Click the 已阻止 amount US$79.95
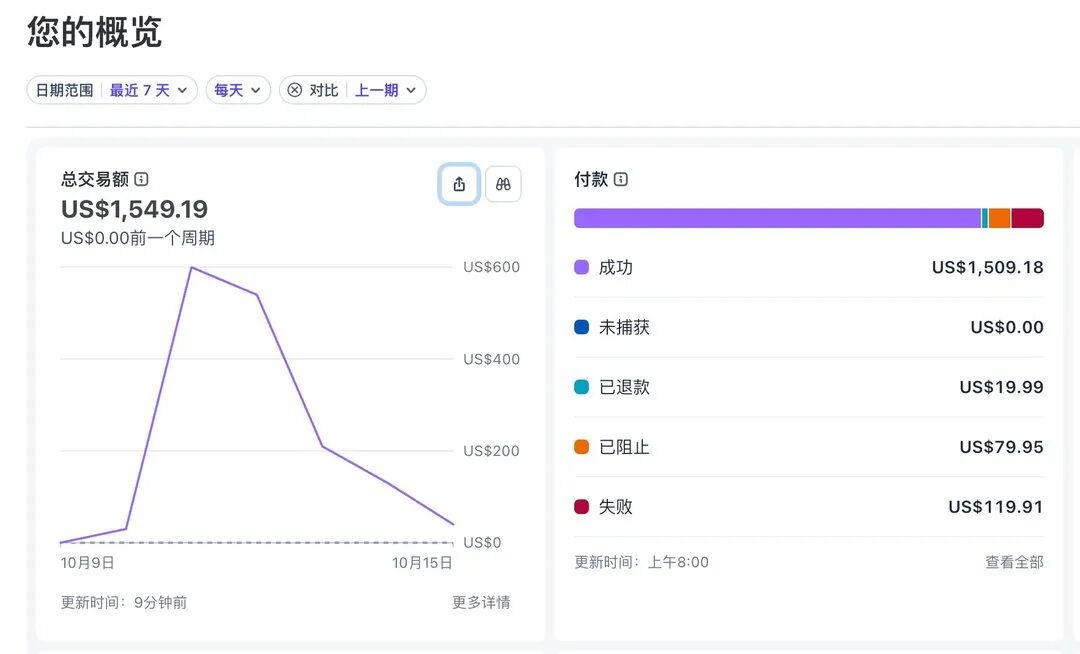This screenshot has height=654, width=1080. point(1001,447)
